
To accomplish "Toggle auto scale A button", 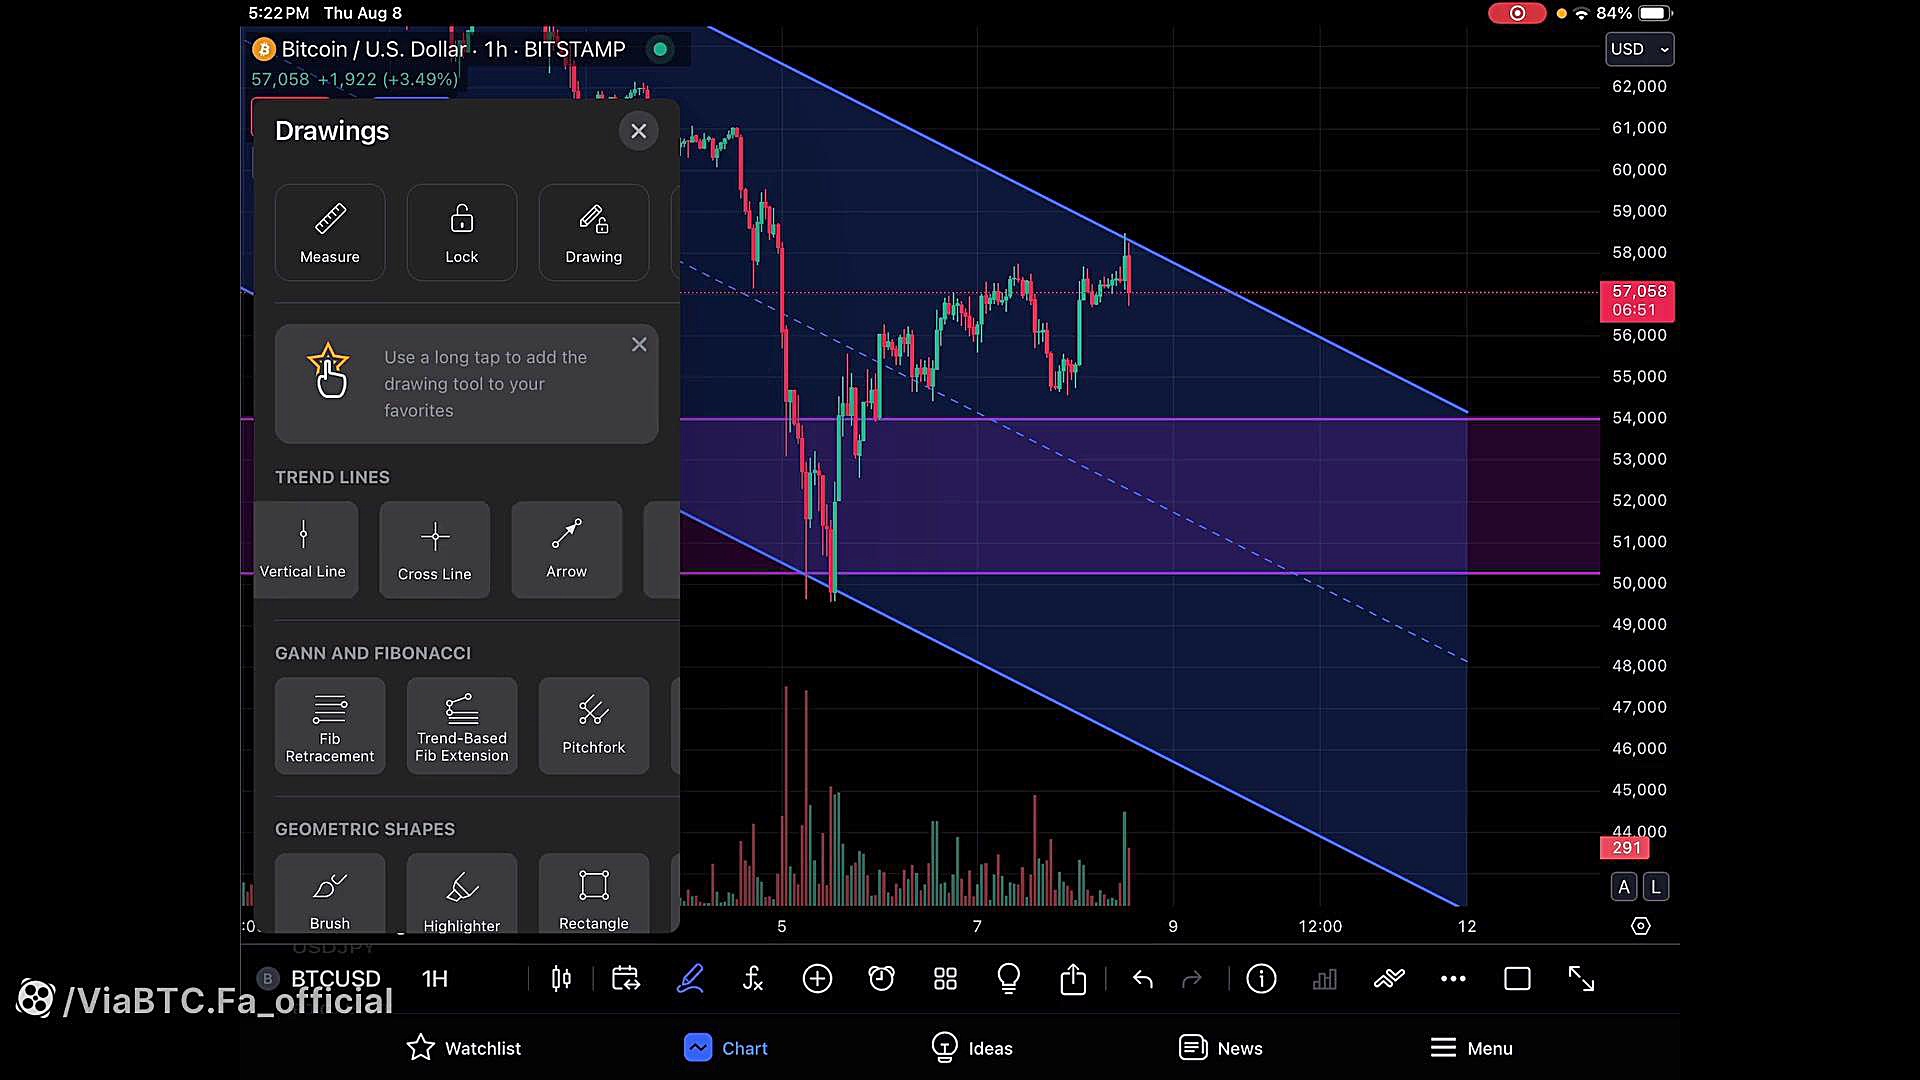I will click(1624, 887).
